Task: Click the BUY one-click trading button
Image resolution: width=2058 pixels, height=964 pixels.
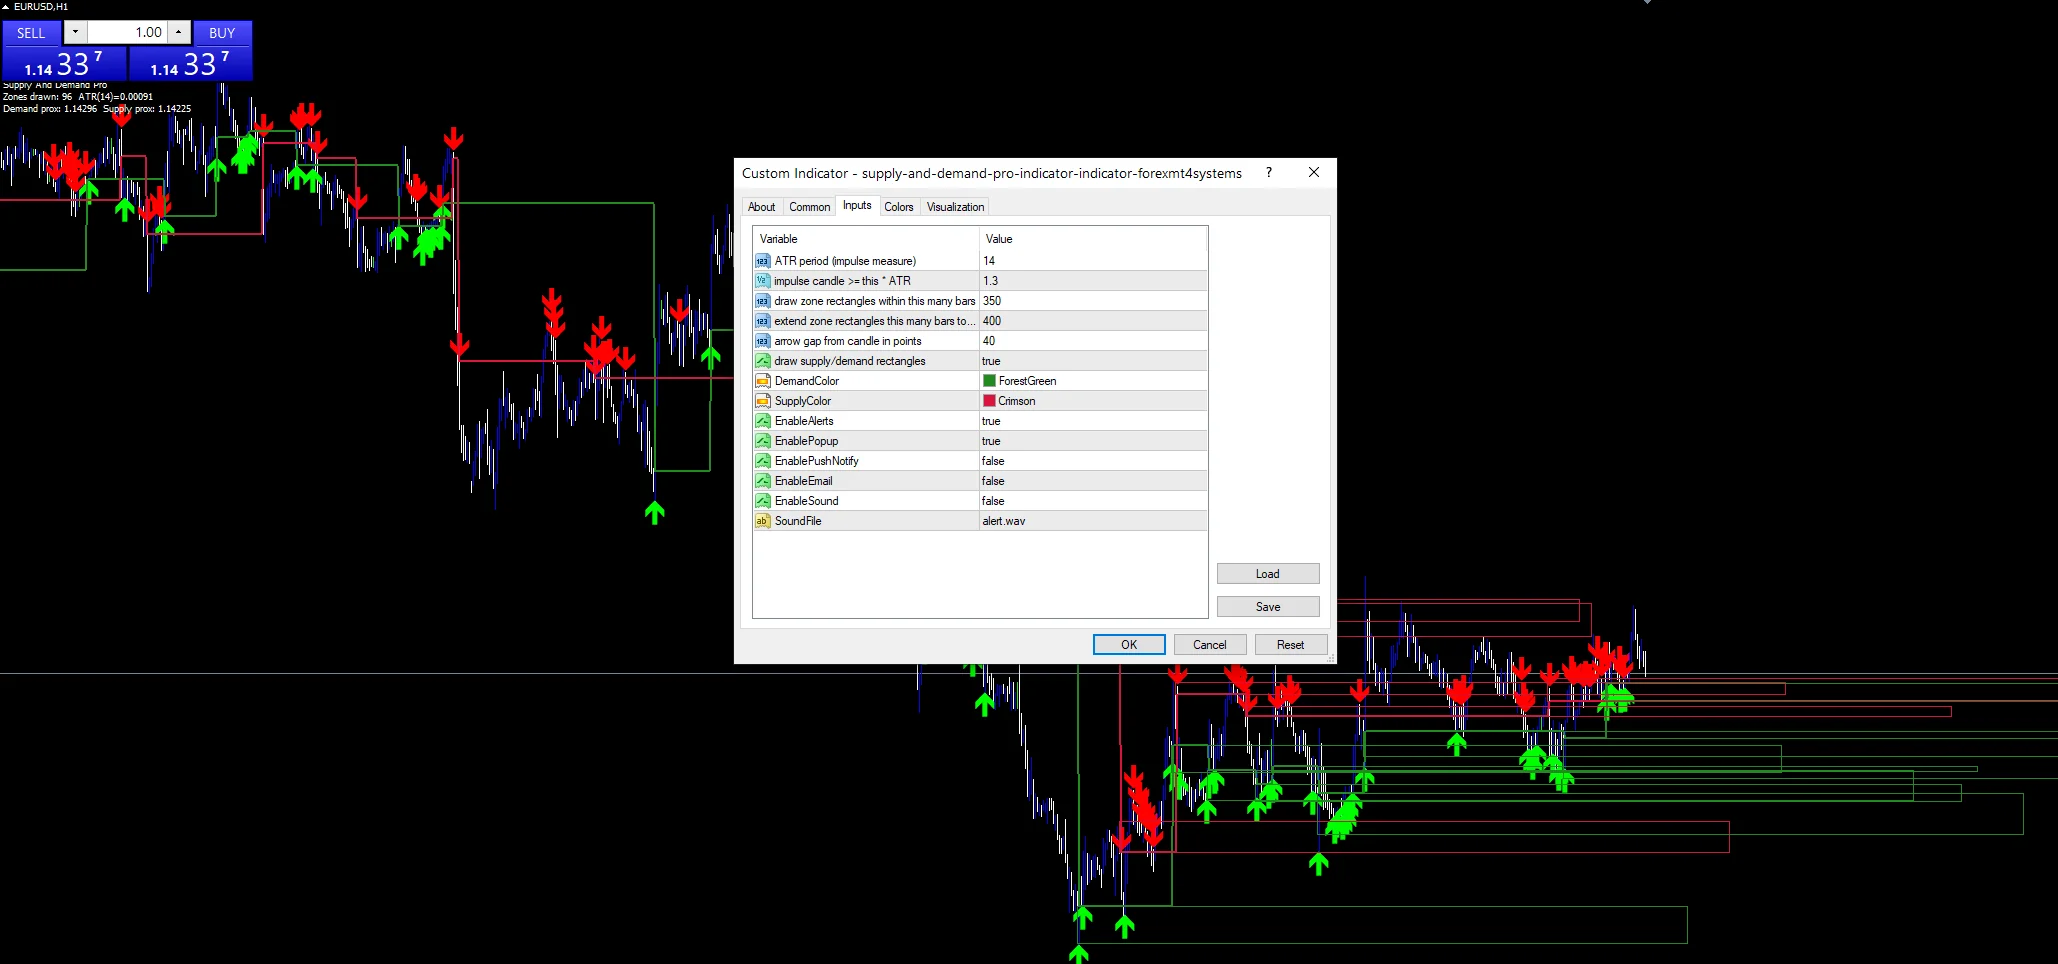Action: 222,33
